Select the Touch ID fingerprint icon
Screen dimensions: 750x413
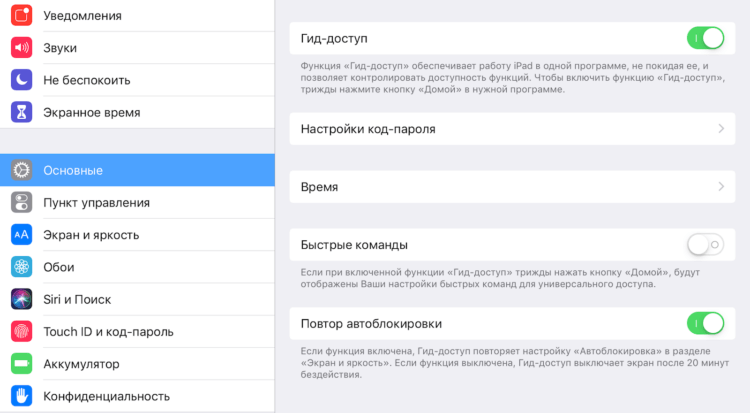22,331
